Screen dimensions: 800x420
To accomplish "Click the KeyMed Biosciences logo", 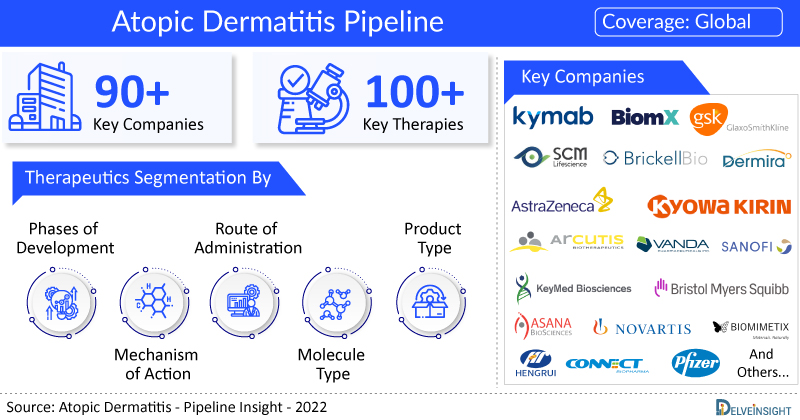I will tap(573, 288).
